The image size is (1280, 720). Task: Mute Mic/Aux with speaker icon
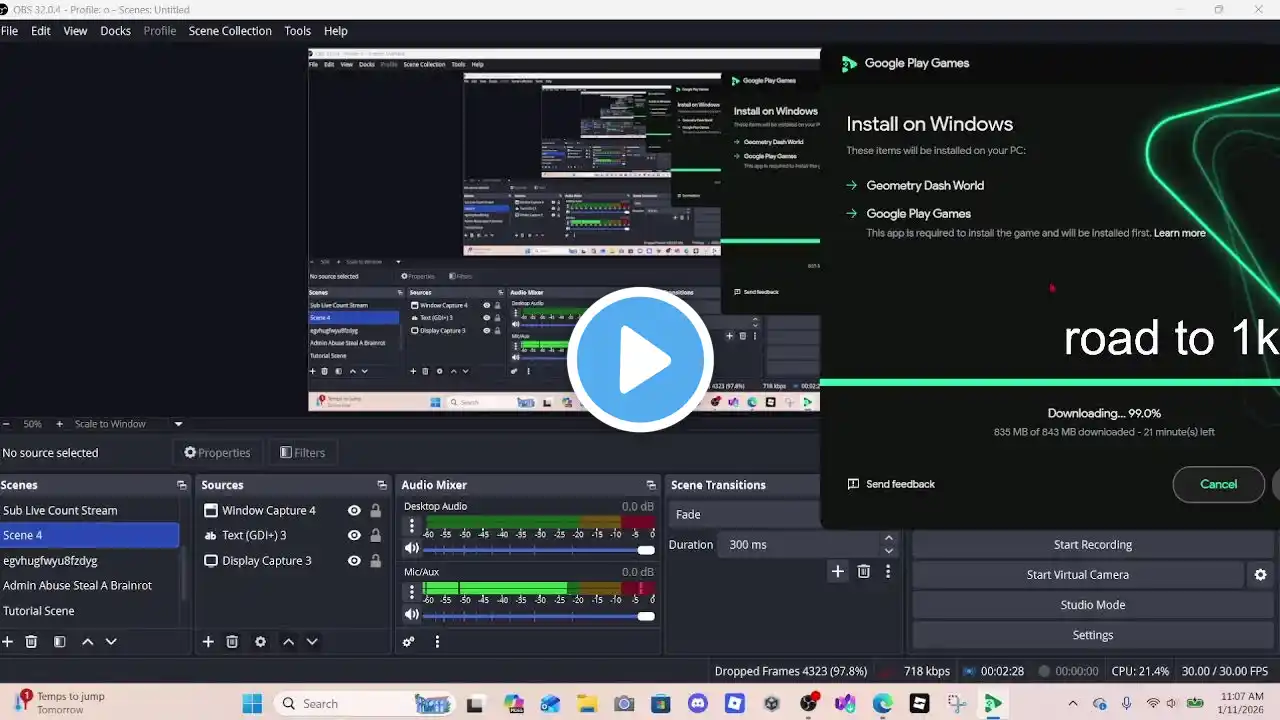pyautogui.click(x=411, y=615)
